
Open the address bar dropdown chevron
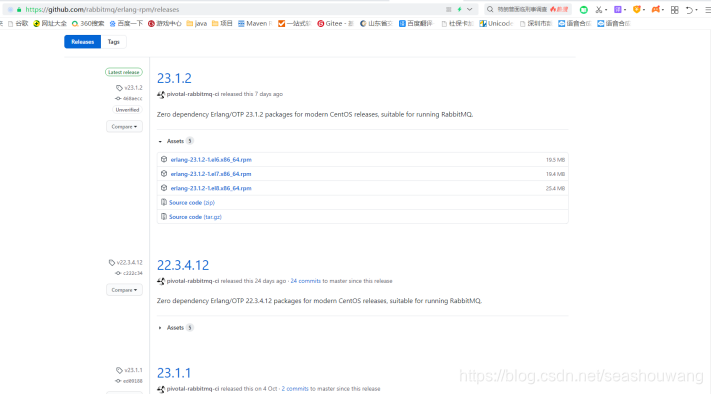tap(470, 9)
